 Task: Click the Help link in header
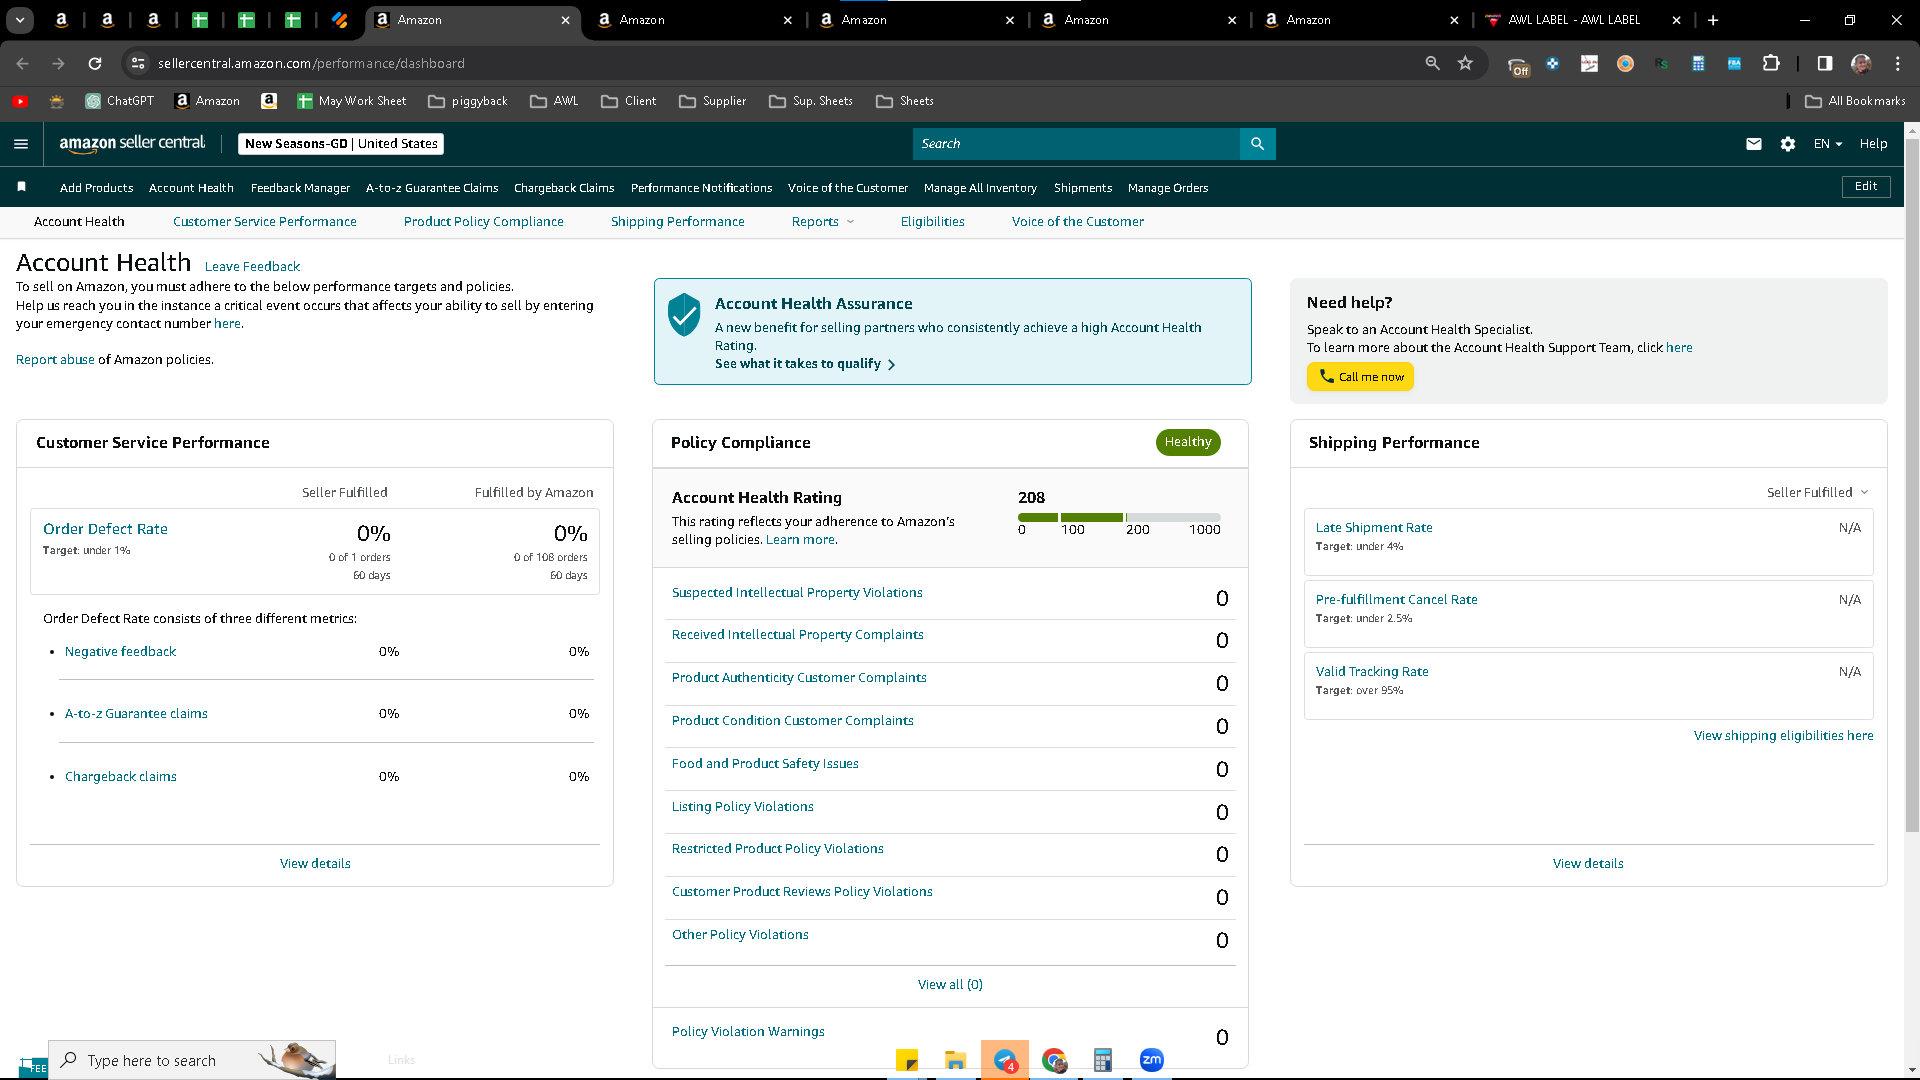[1873, 144]
